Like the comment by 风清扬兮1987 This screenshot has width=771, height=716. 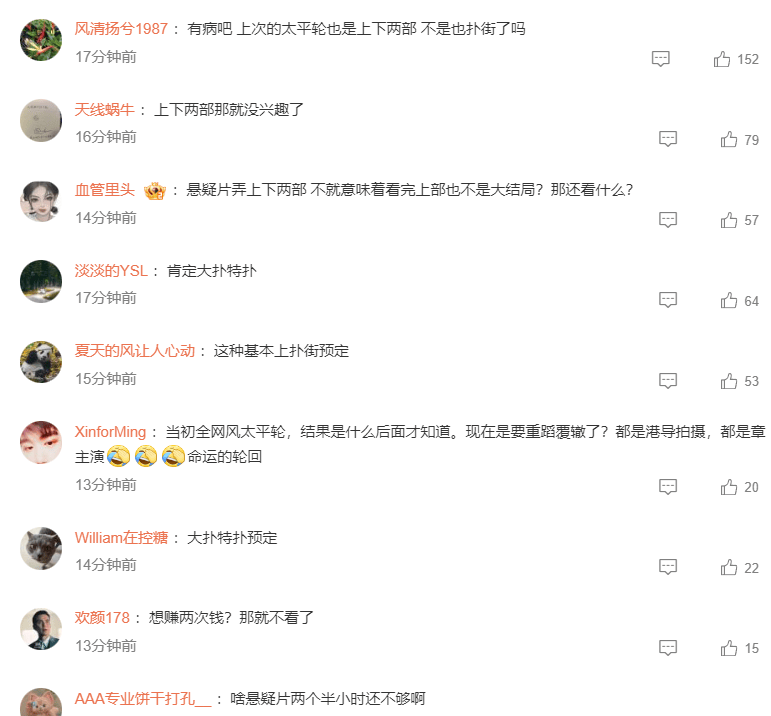722,59
